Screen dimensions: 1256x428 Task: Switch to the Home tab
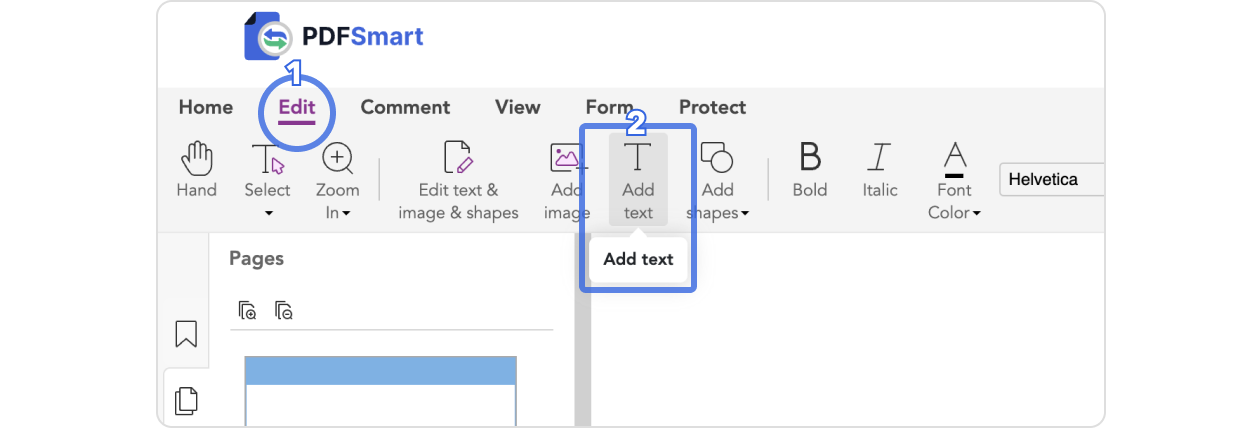click(205, 107)
